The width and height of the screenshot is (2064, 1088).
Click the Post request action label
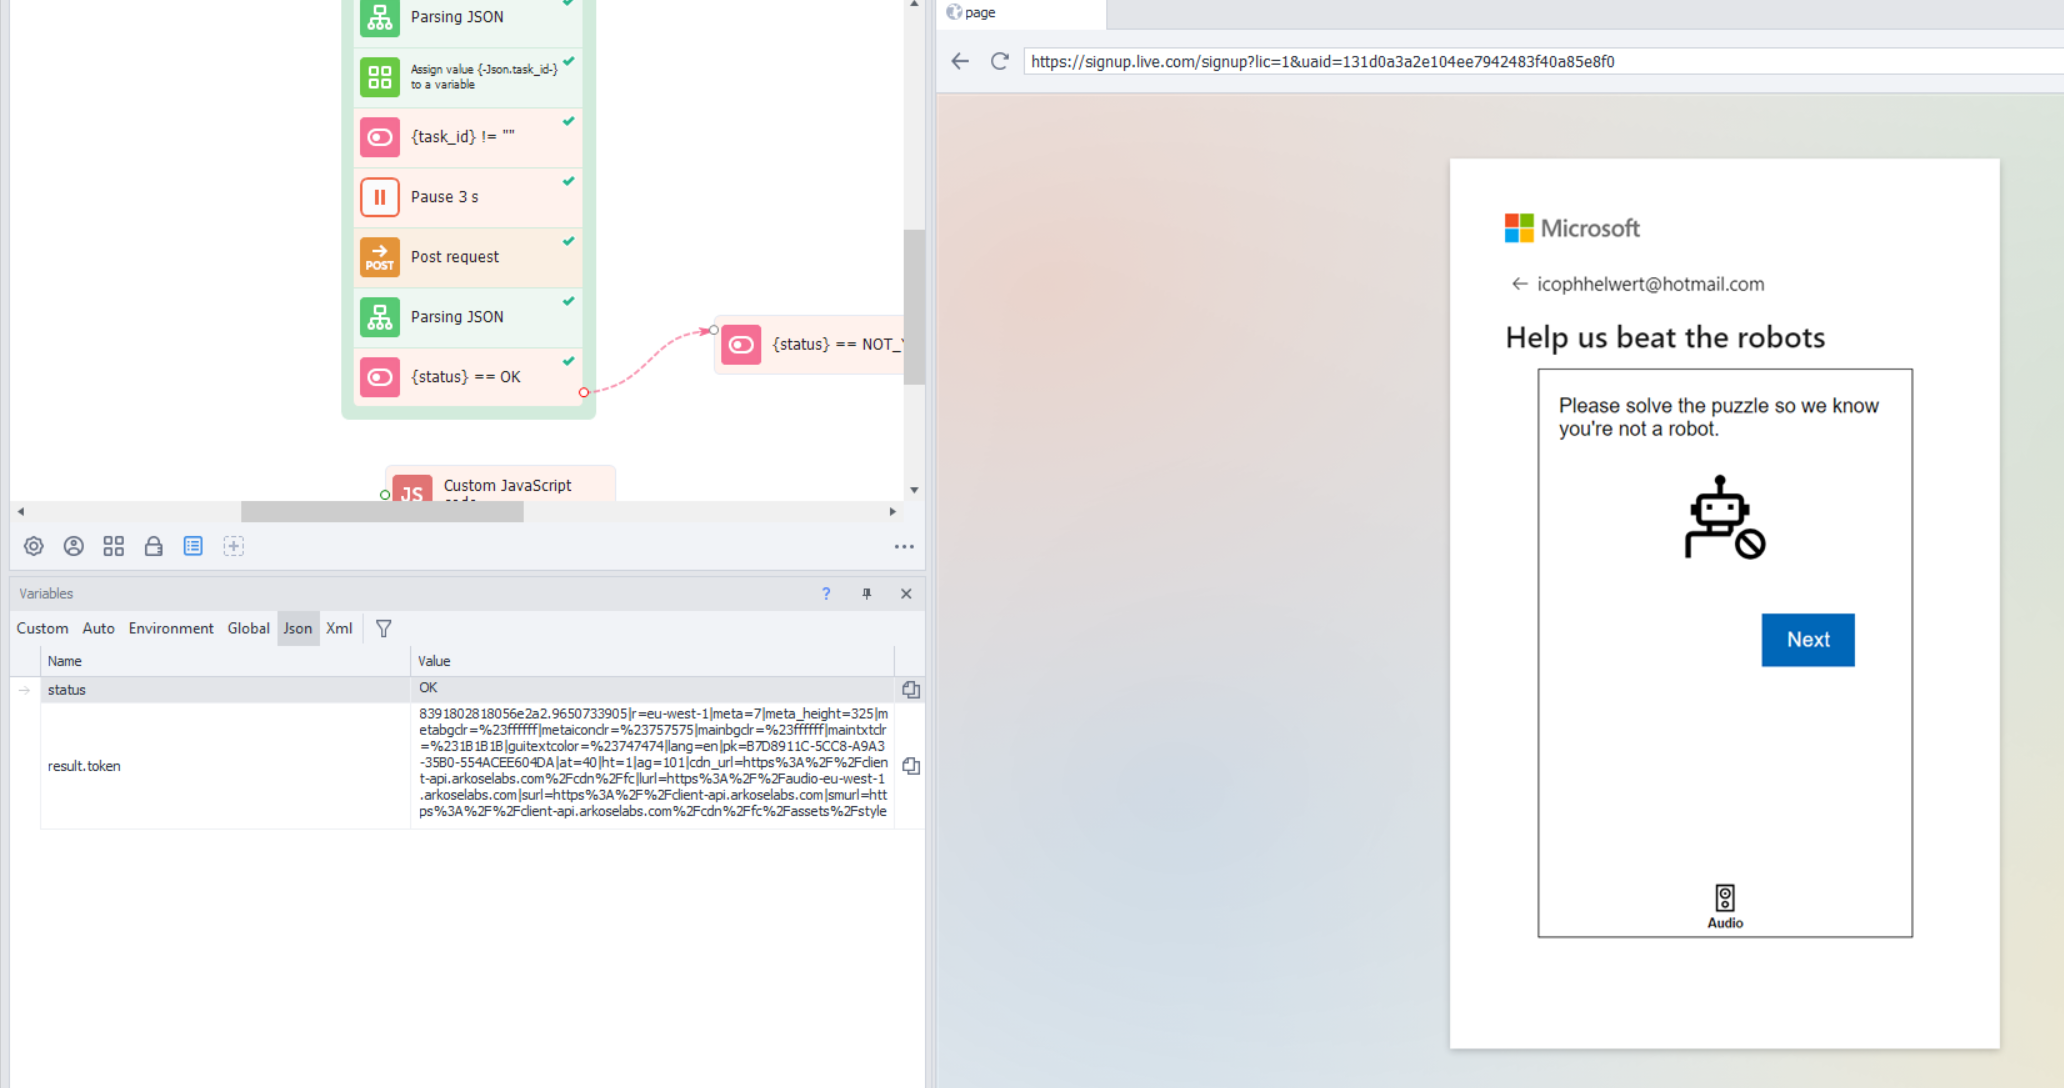coord(454,257)
